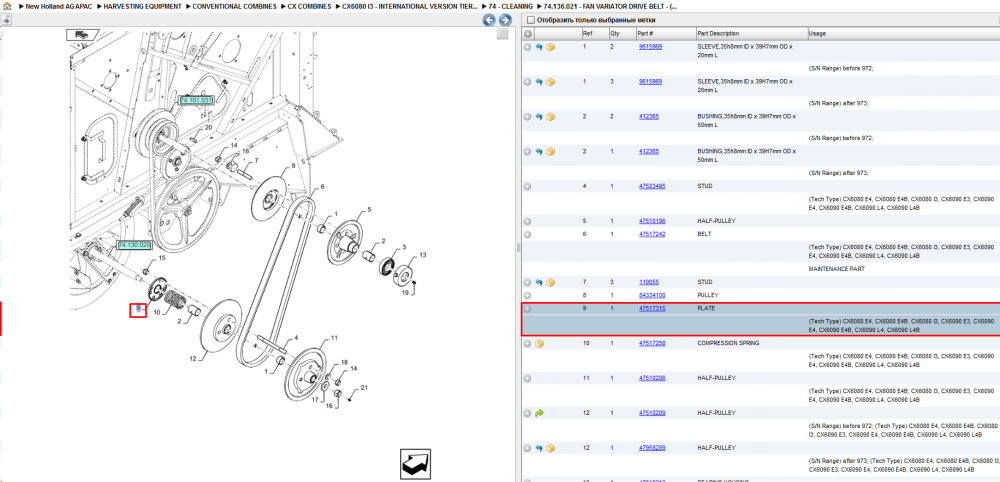Click the box icon for BUSHING qty 1 row

point(550,152)
